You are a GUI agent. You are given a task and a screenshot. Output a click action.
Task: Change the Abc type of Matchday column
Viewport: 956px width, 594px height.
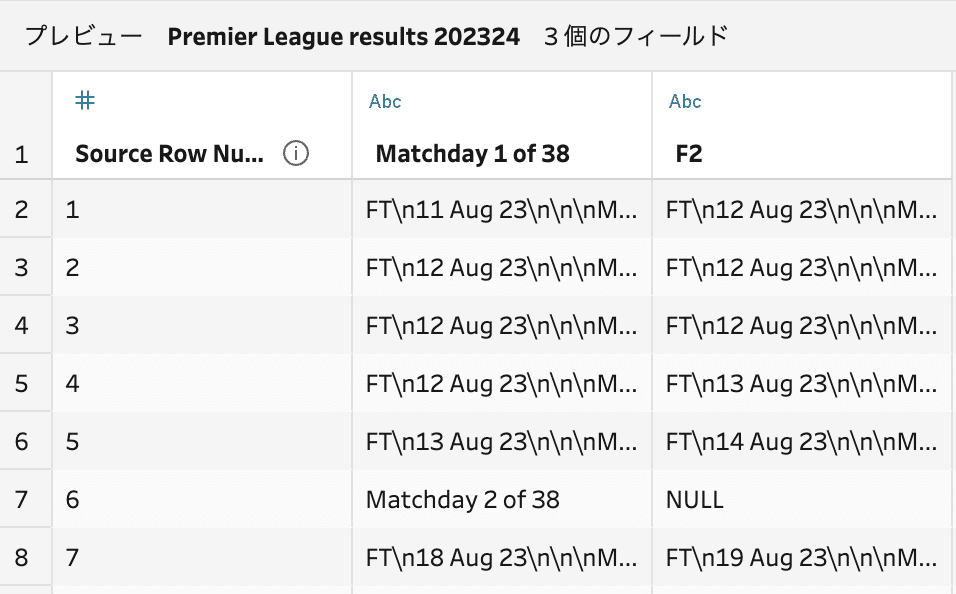point(385,101)
